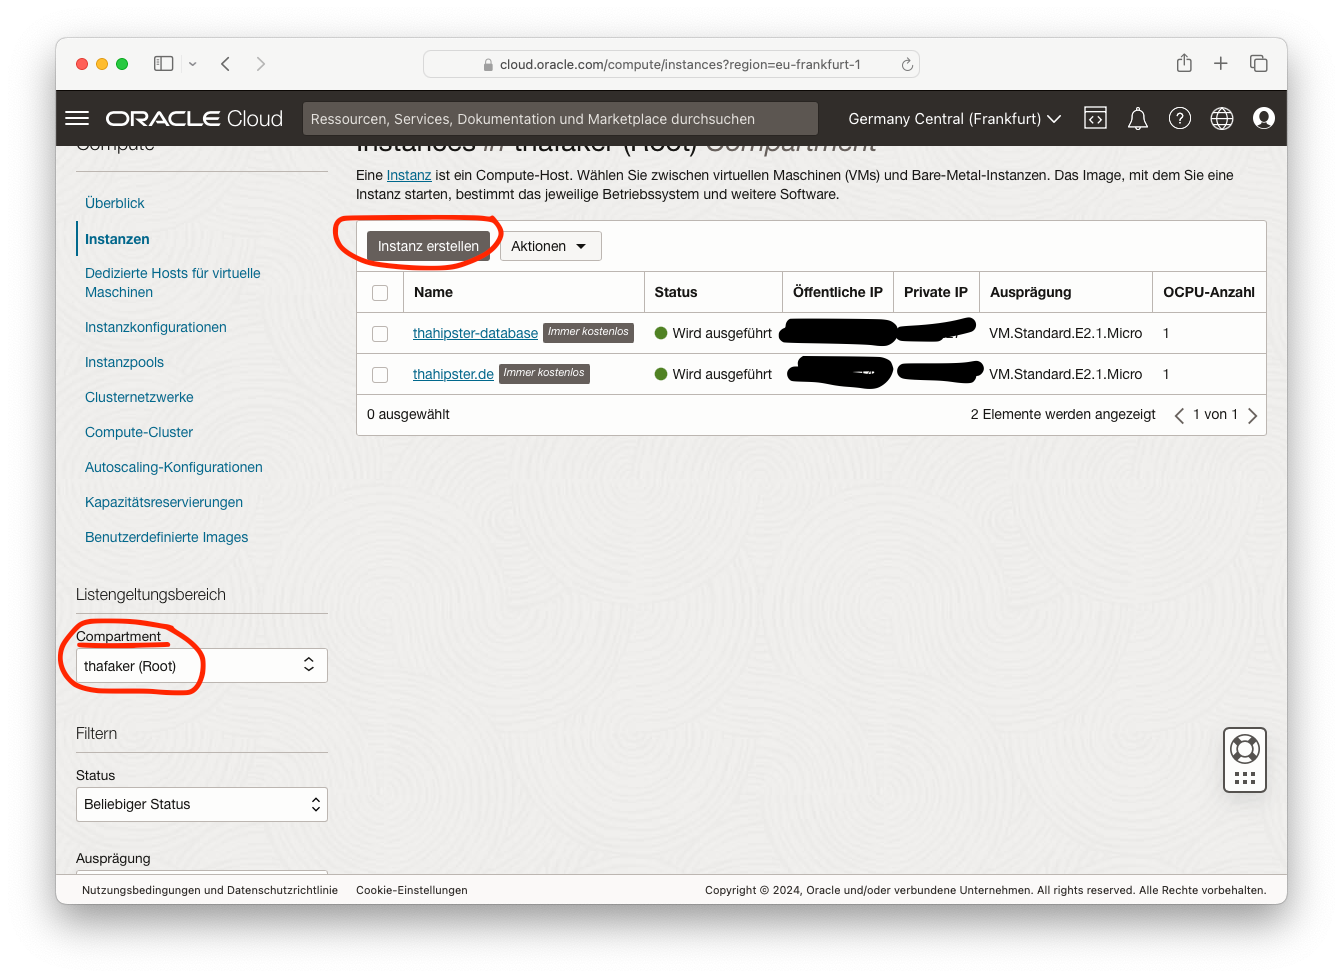The image size is (1343, 978).
Task: Check the thahipster.de row checkbox
Action: (x=380, y=373)
